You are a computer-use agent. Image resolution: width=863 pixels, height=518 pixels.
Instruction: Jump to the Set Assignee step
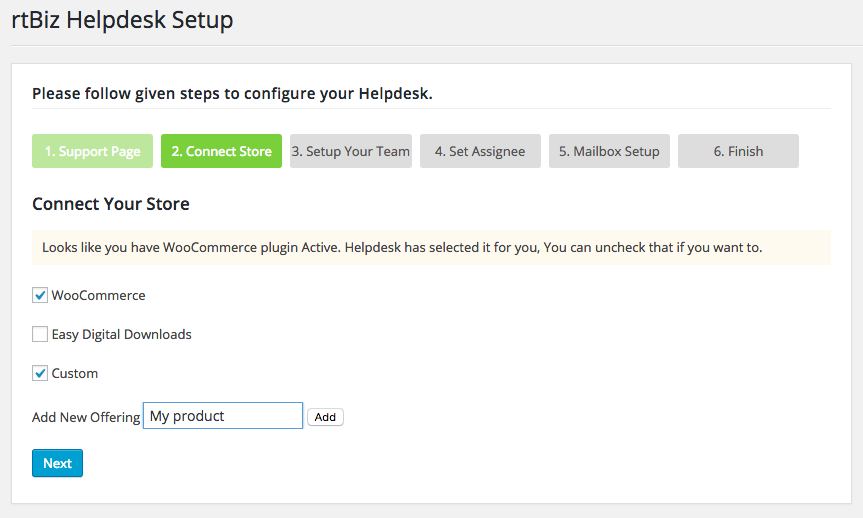480,151
